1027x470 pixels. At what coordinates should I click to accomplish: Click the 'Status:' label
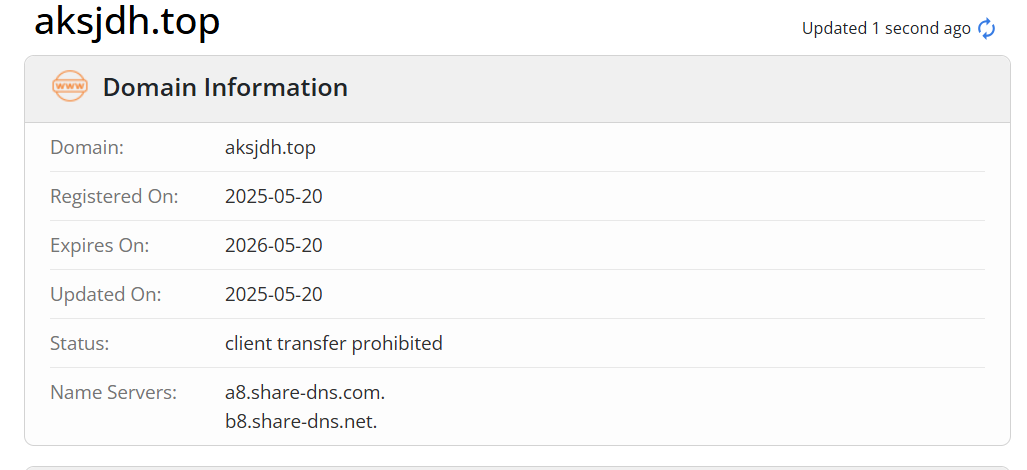tap(80, 343)
